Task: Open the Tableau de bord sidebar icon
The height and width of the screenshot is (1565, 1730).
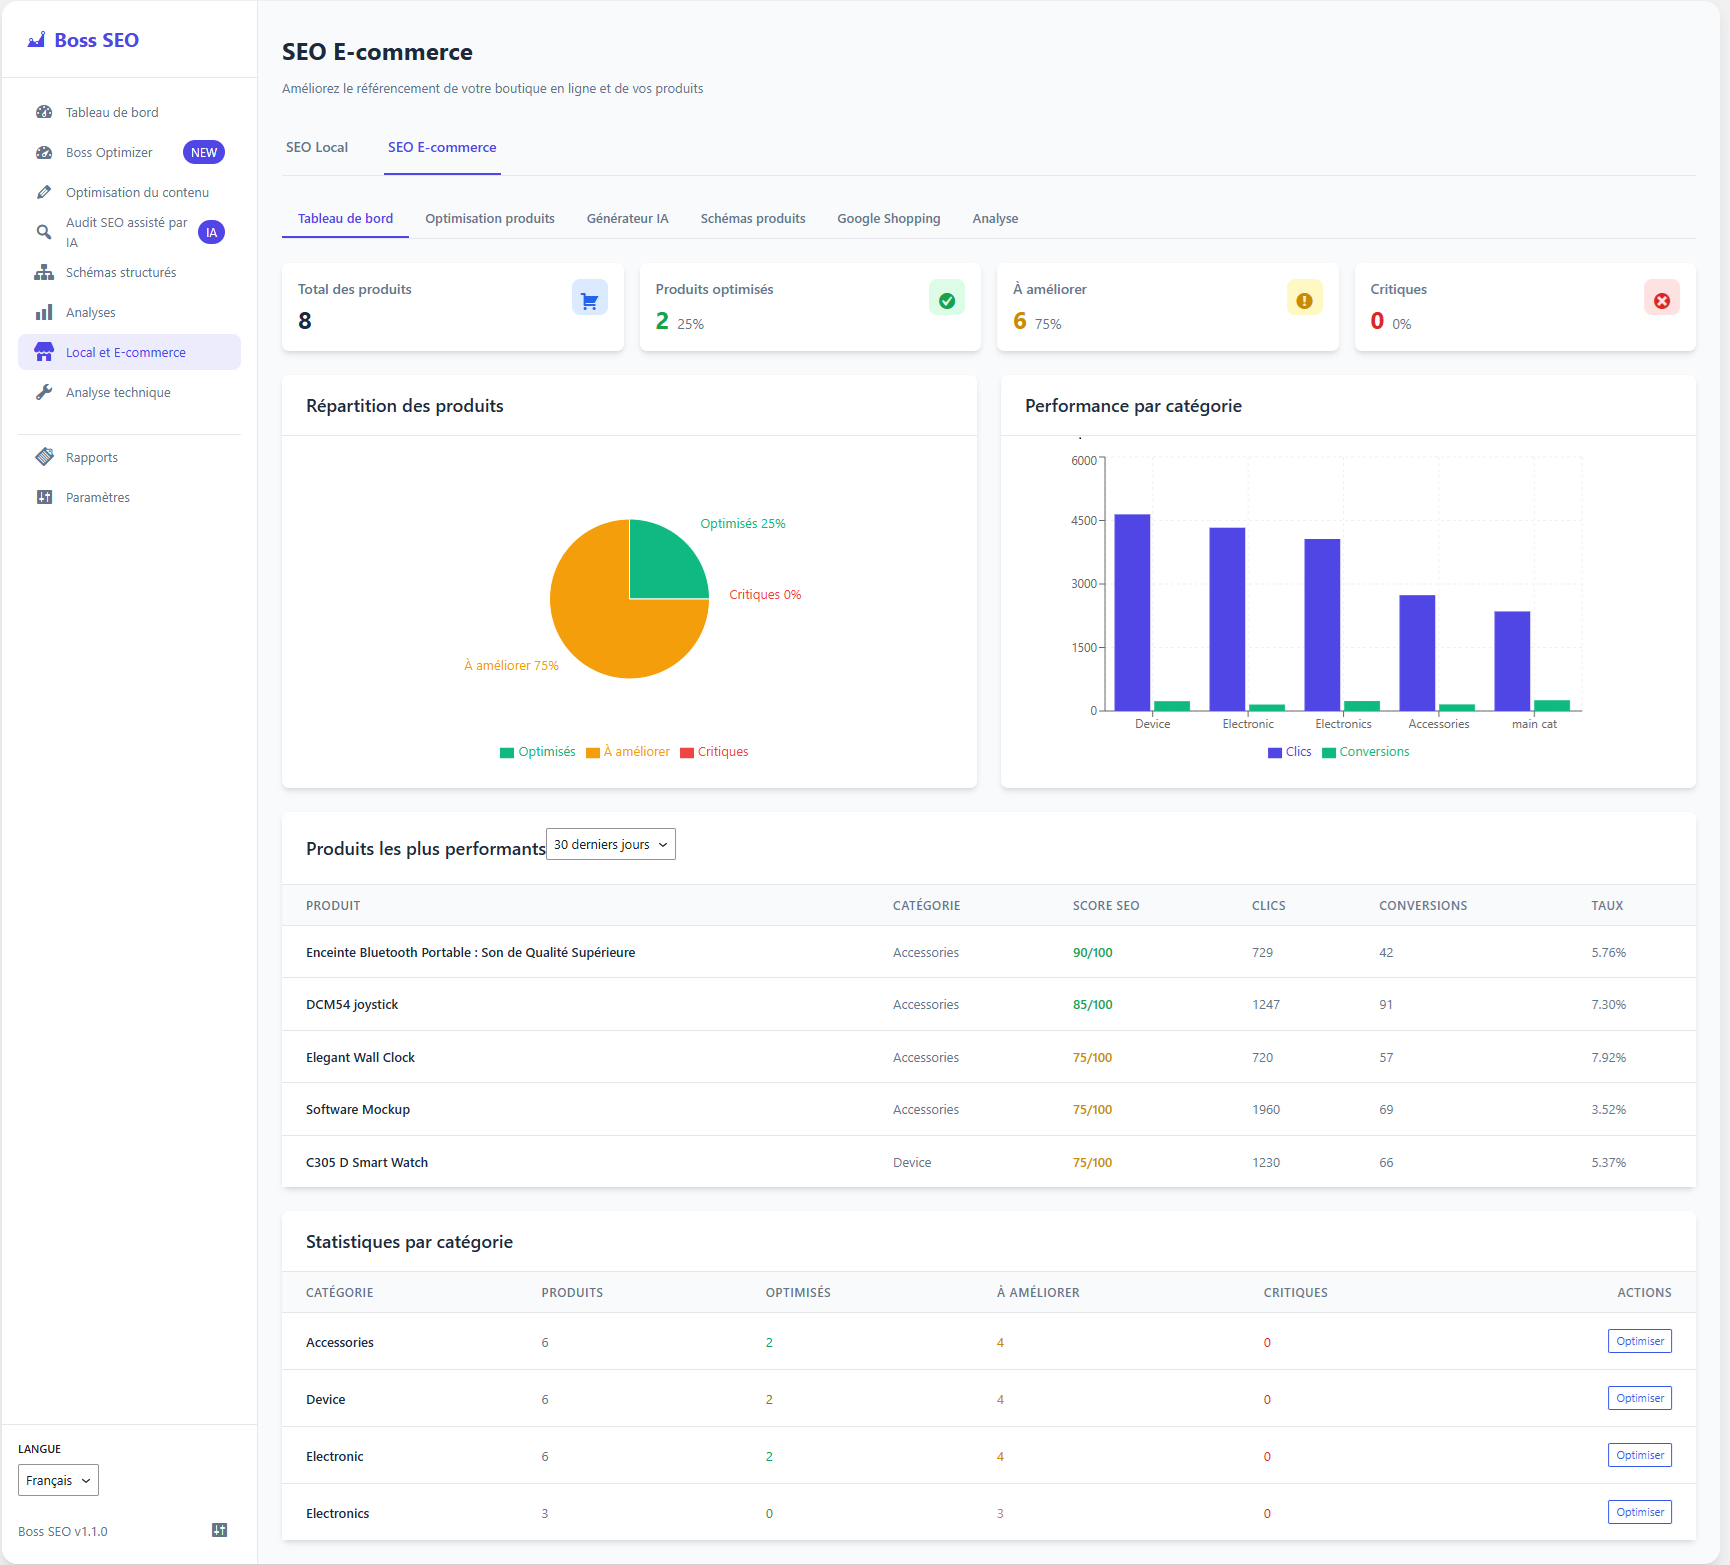Action: tap(44, 112)
